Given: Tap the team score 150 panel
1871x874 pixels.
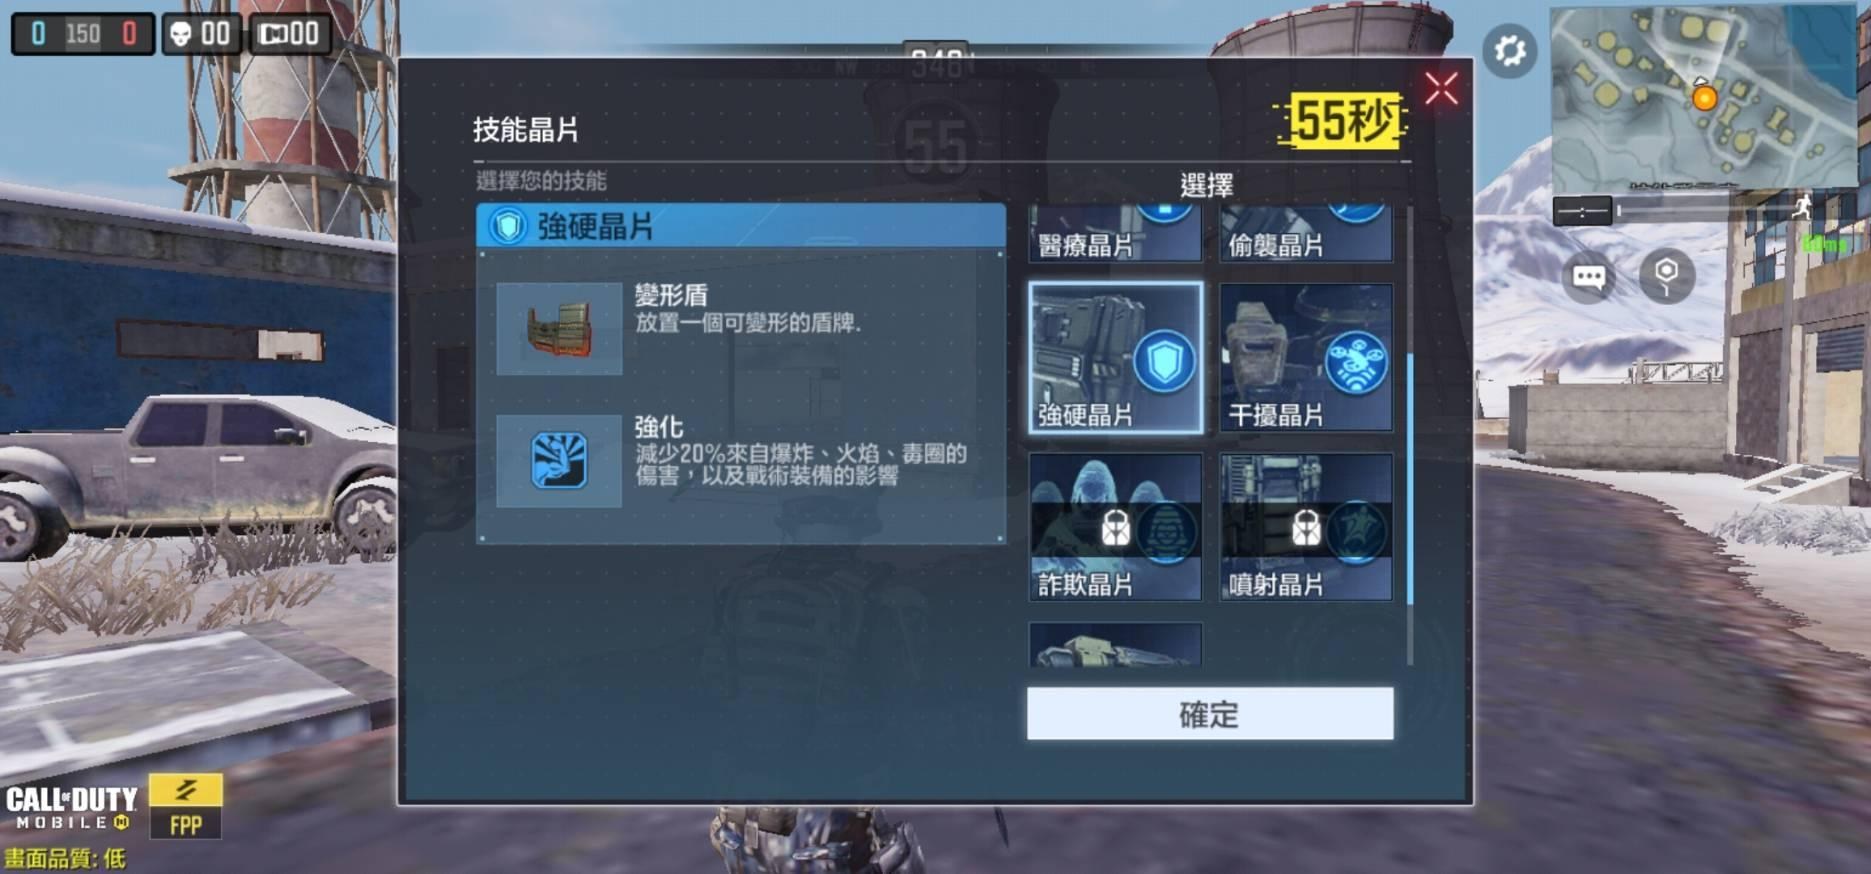Looking at the screenshot, I should (83, 34).
